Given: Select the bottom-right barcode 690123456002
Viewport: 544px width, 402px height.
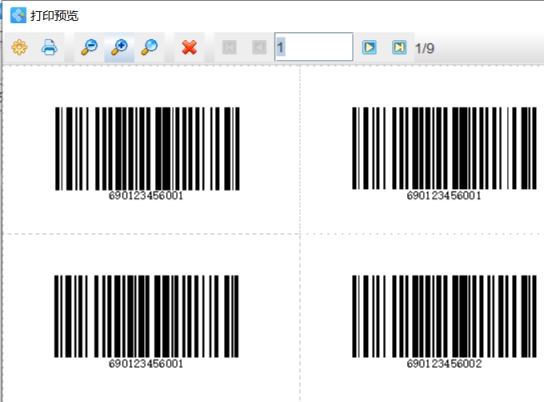Looking at the screenshot, I should coord(444,322).
